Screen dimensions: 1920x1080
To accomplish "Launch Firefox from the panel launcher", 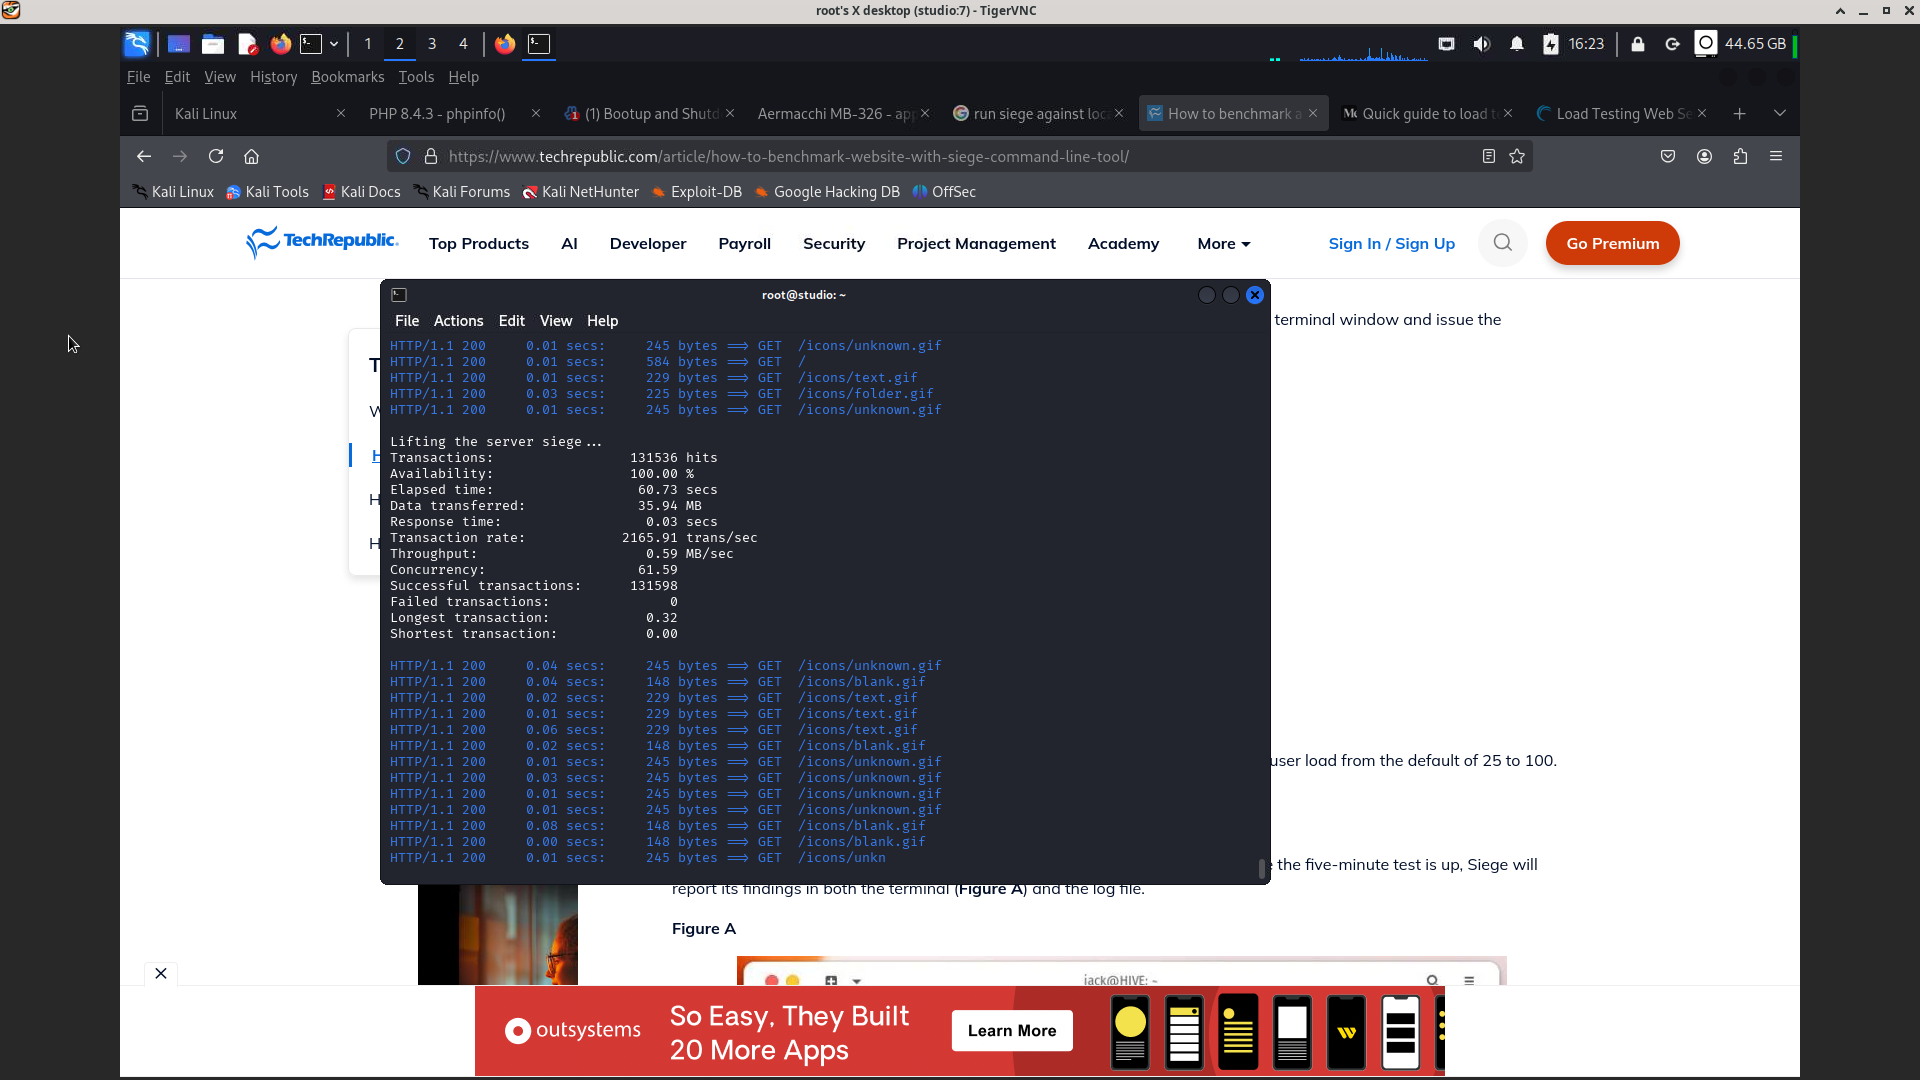I will click(x=281, y=43).
